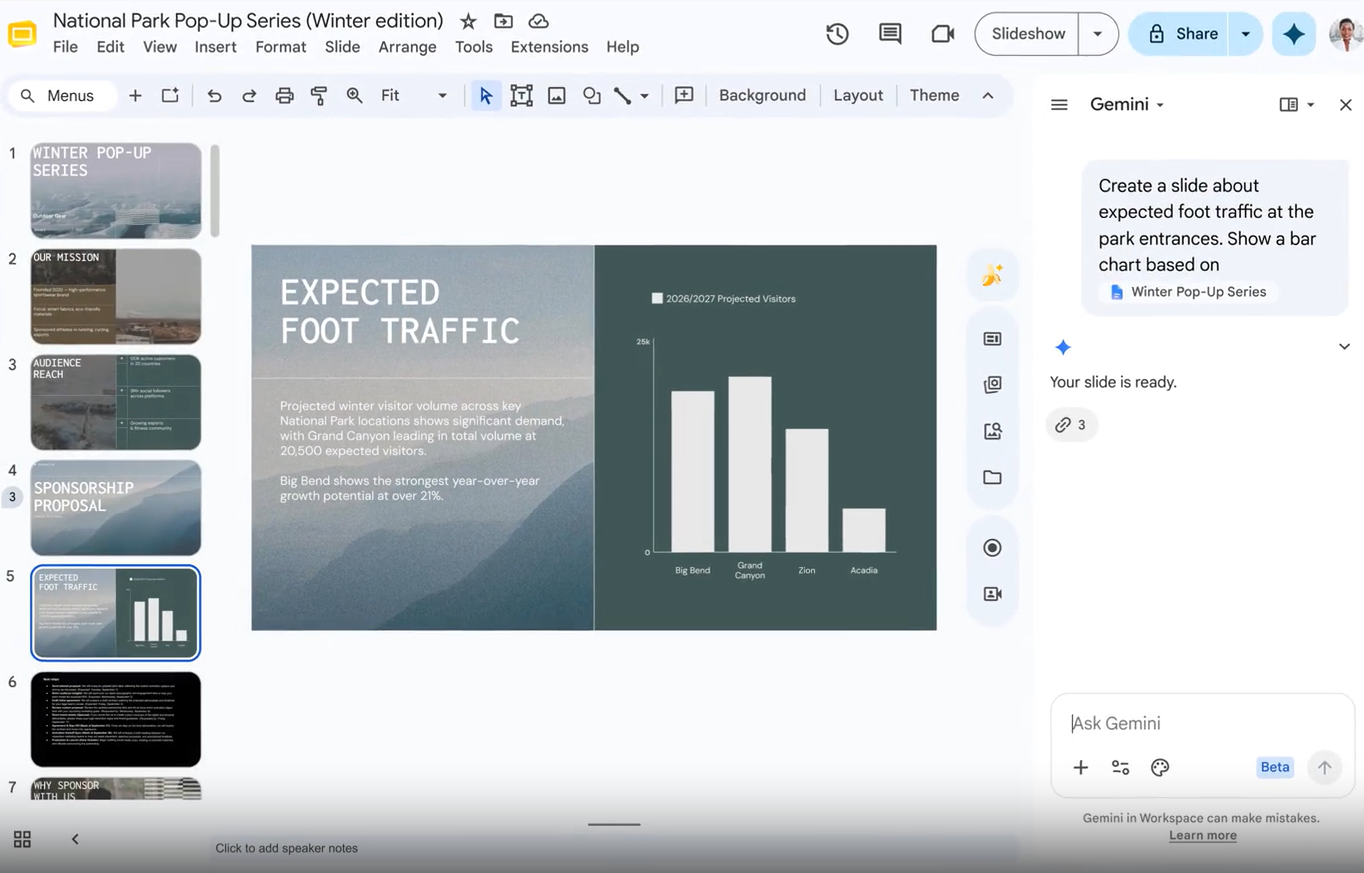Open the Google Slides home logo

tap(22, 33)
